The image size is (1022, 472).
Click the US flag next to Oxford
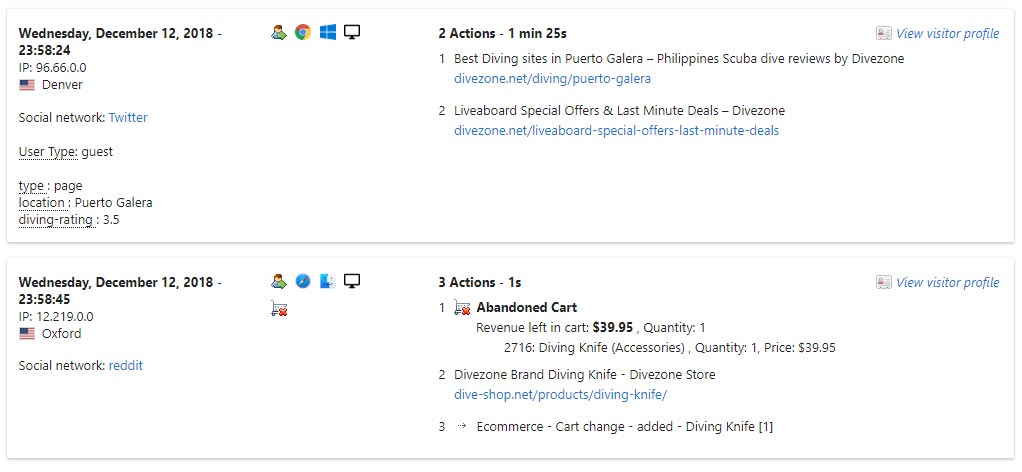(x=27, y=334)
